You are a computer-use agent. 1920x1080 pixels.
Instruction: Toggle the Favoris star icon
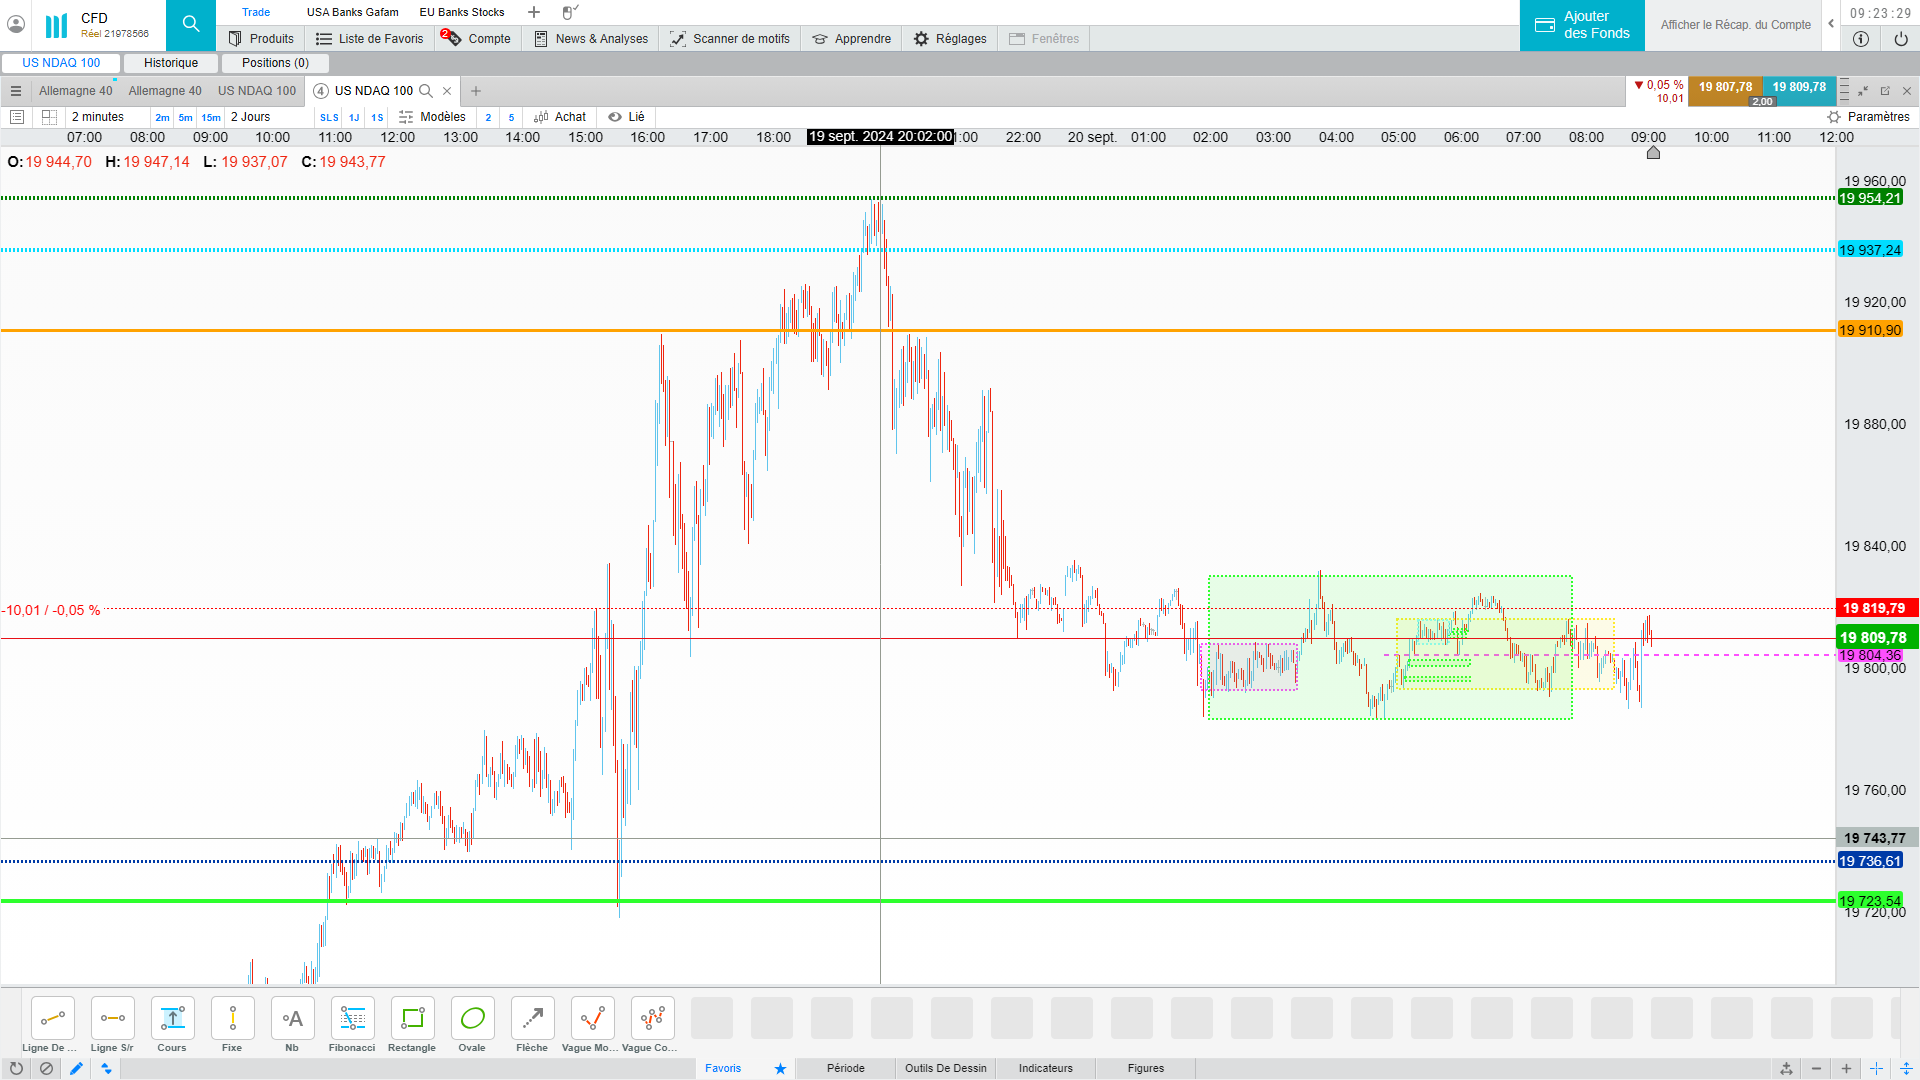780,1068
